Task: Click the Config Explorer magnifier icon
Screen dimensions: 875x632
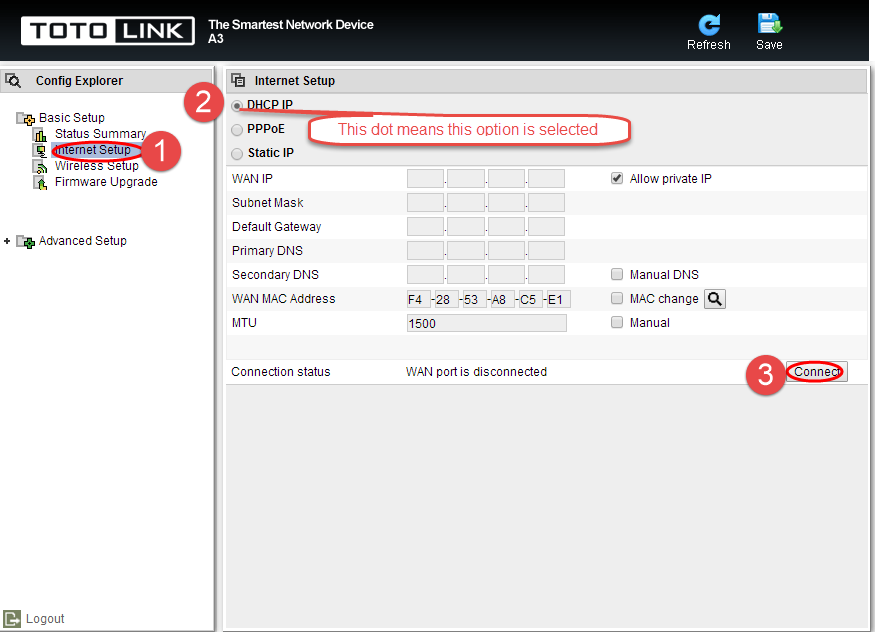Action: [x=13, y=81]
